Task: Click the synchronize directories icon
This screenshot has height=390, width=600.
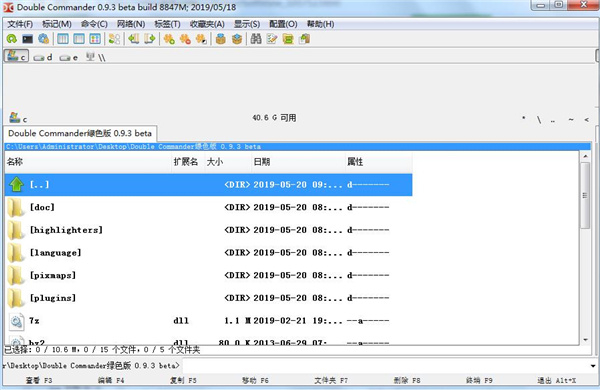Action: point(288,39)
